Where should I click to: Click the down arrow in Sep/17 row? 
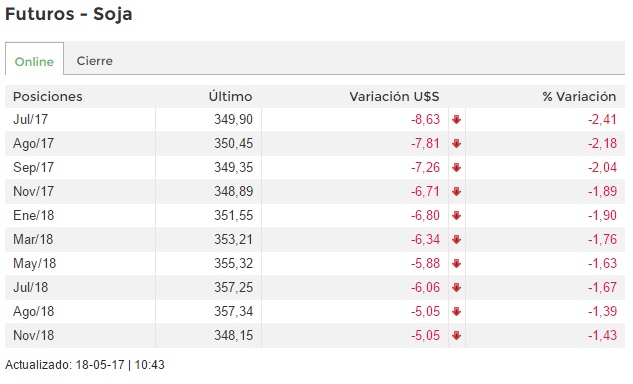(x=457, y=168)
